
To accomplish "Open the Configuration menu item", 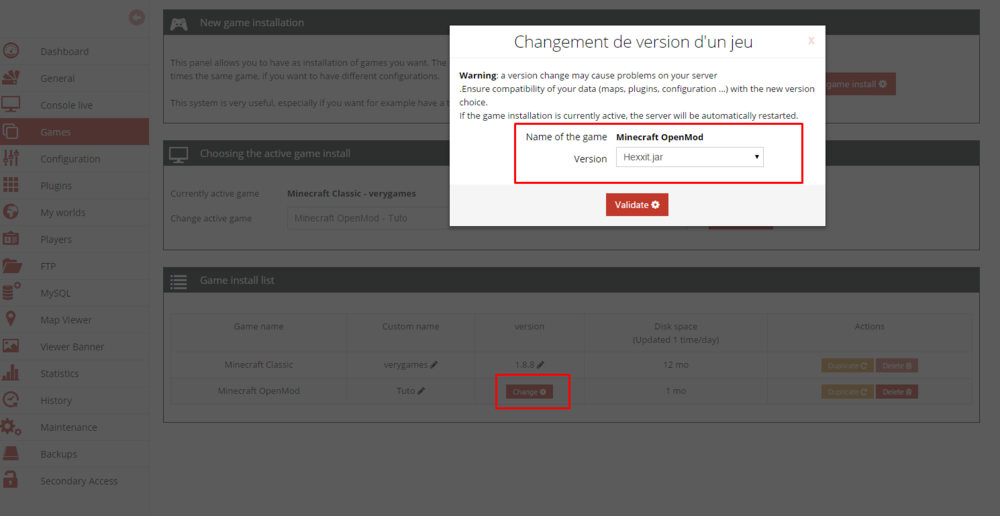I will [x=70, y=159].
